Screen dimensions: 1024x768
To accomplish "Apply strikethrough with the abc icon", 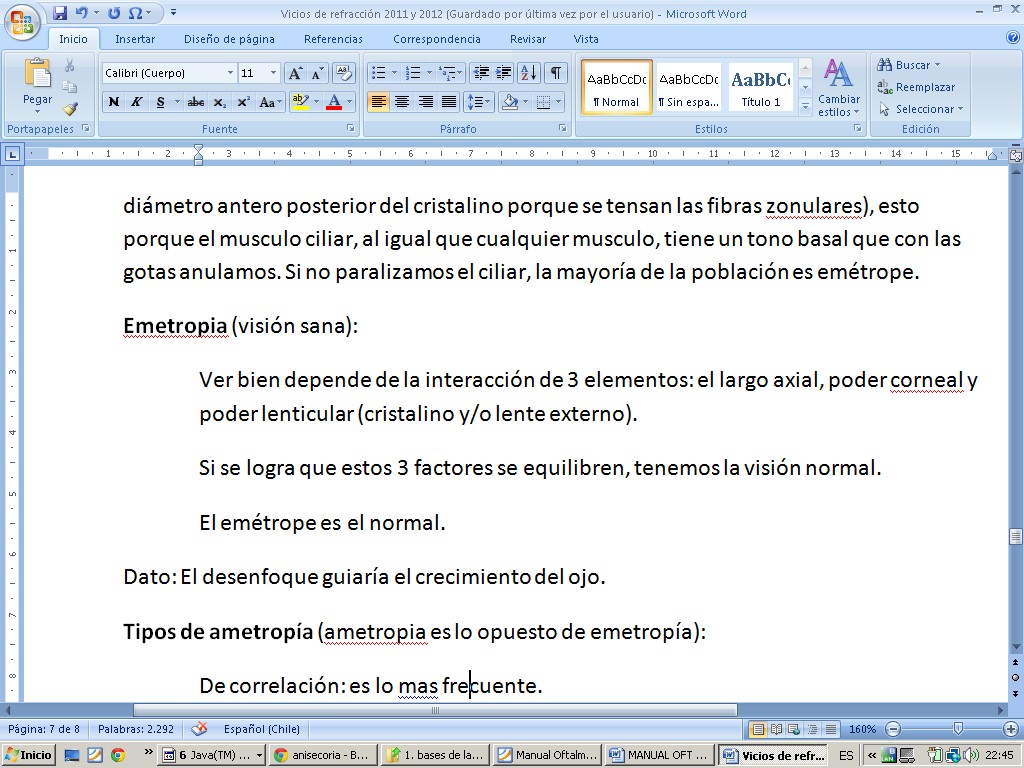I will click(196, 102).
